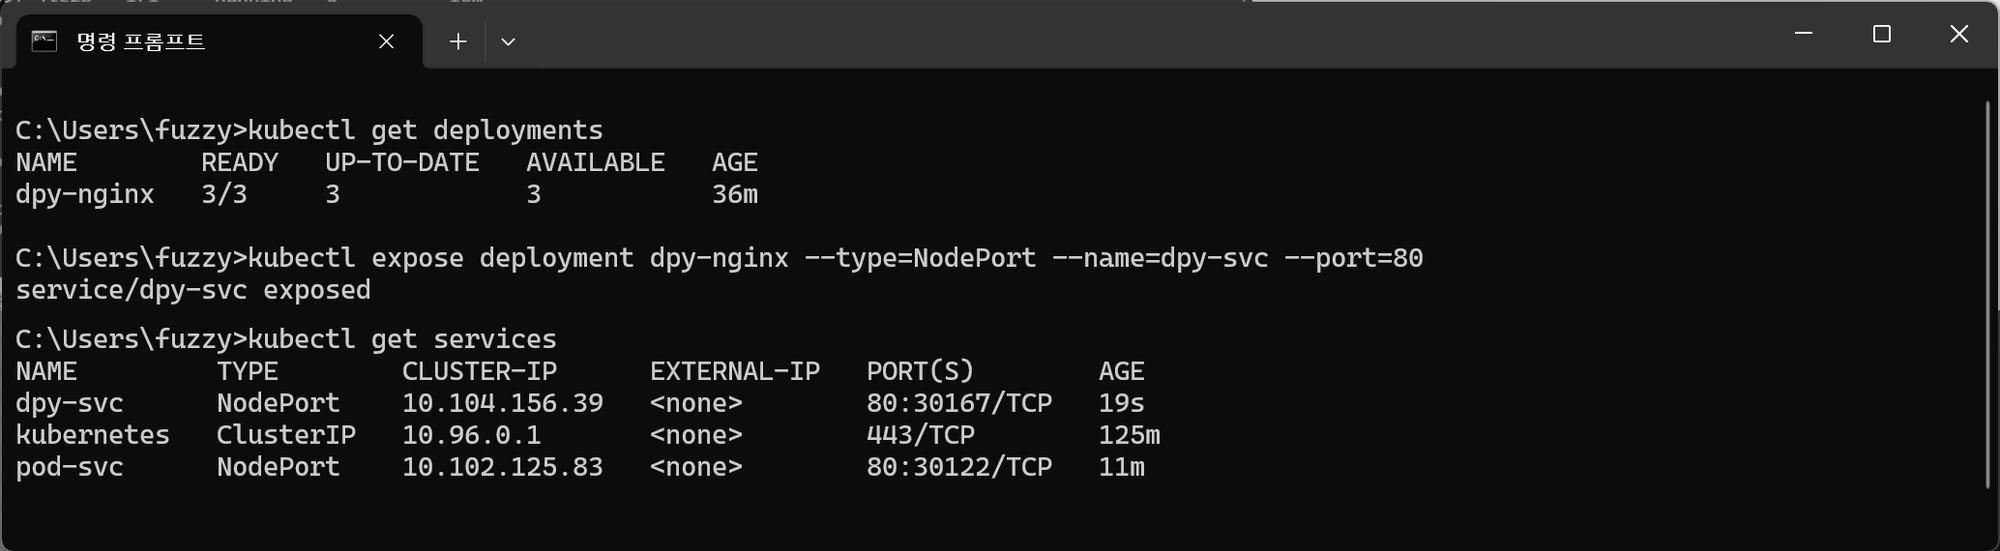The image size is (2000, 551).
Task: Close the 명령 프롬프트 tab
Action: [x=386, y=41]
